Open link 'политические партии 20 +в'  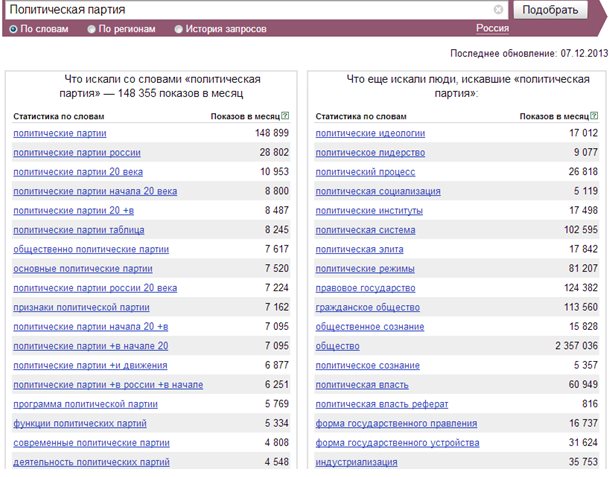(73, 211)
